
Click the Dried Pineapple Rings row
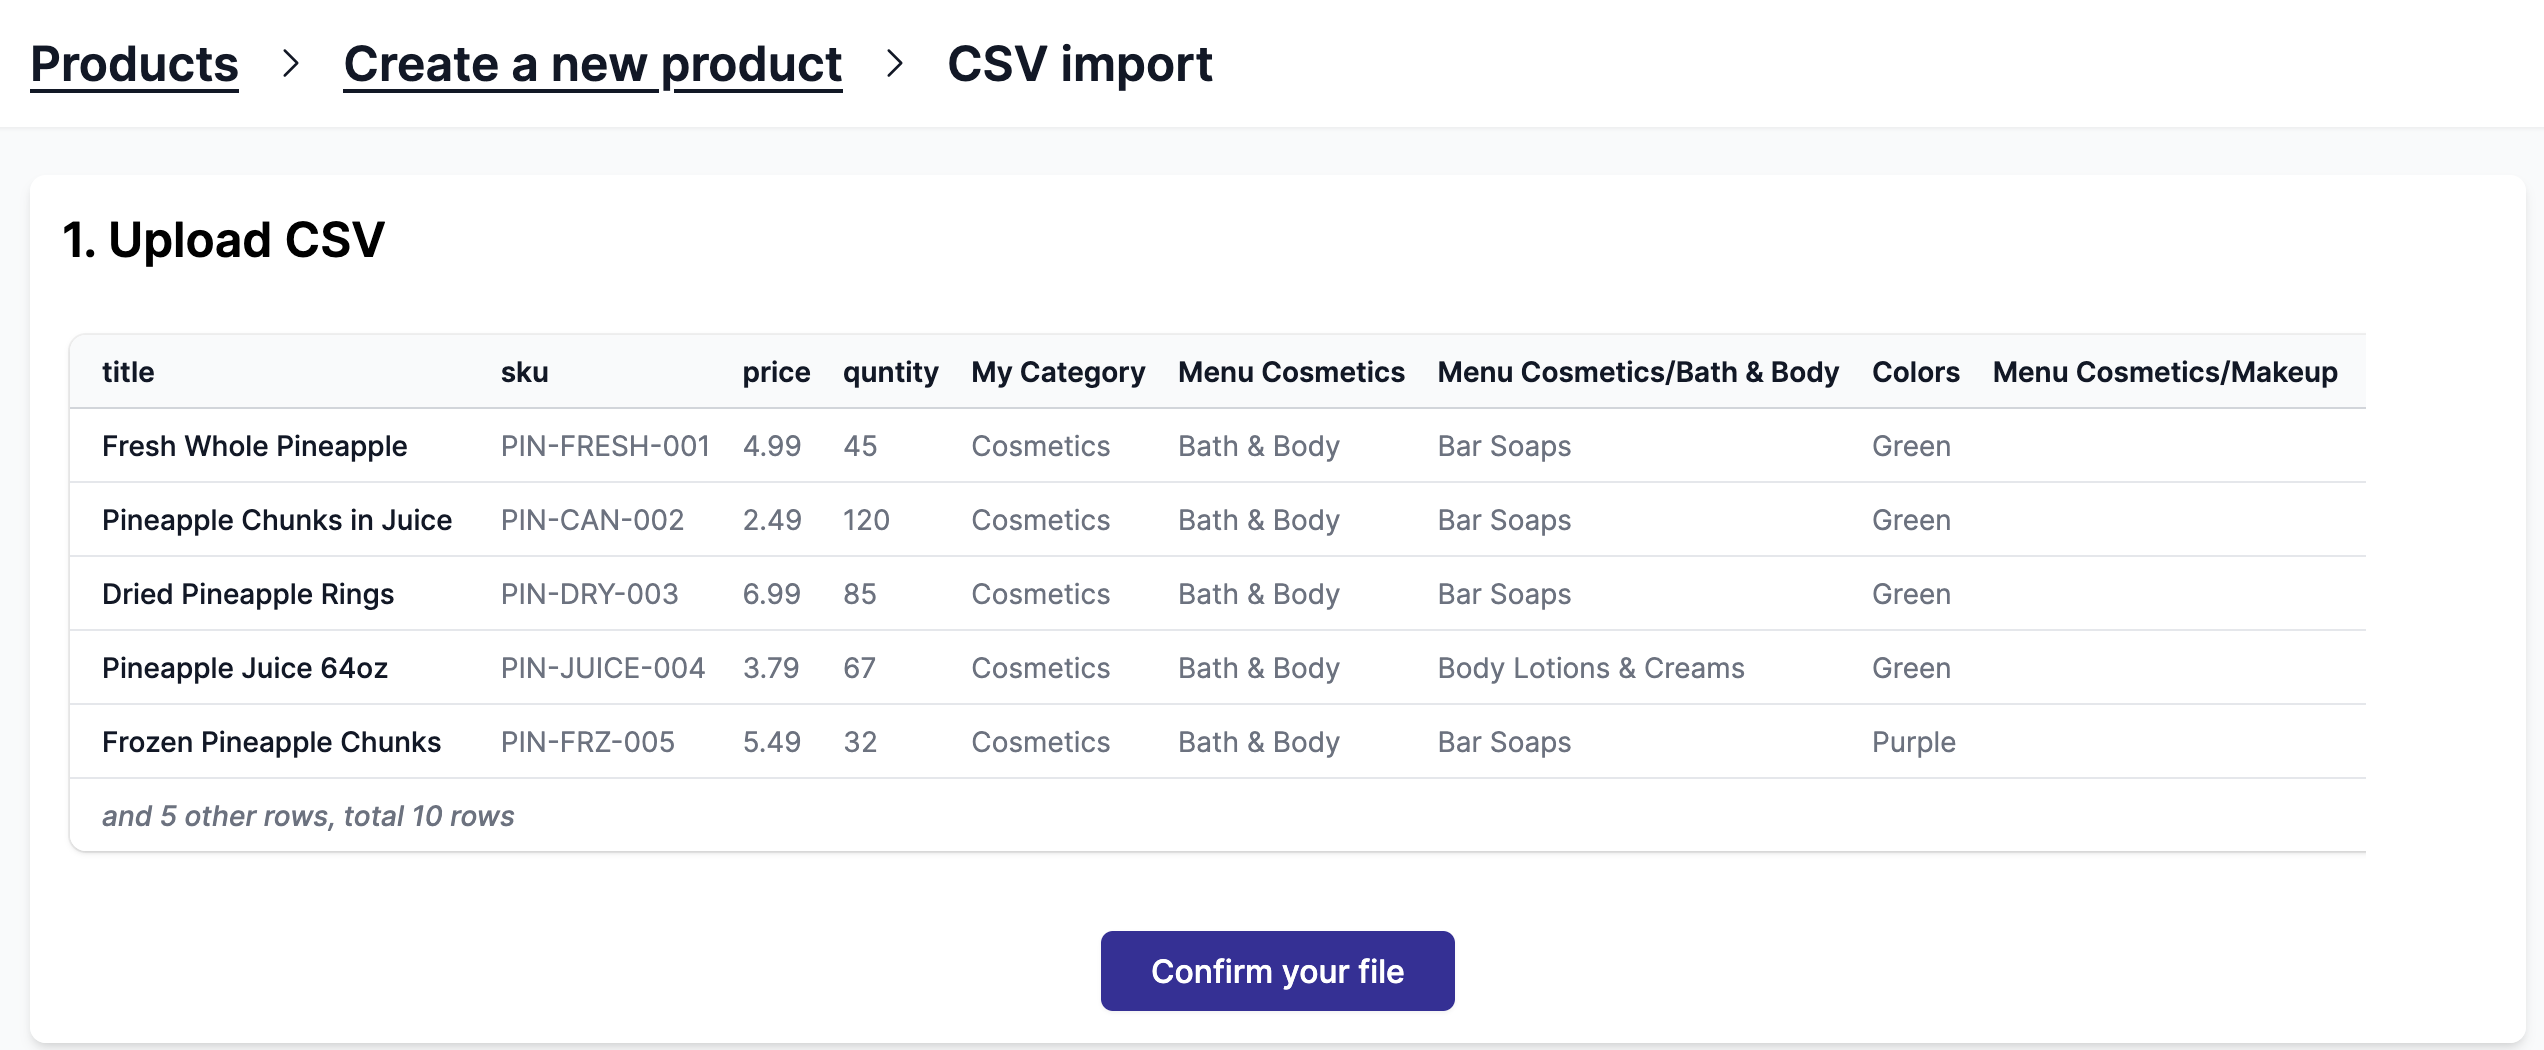coord(247,594)
